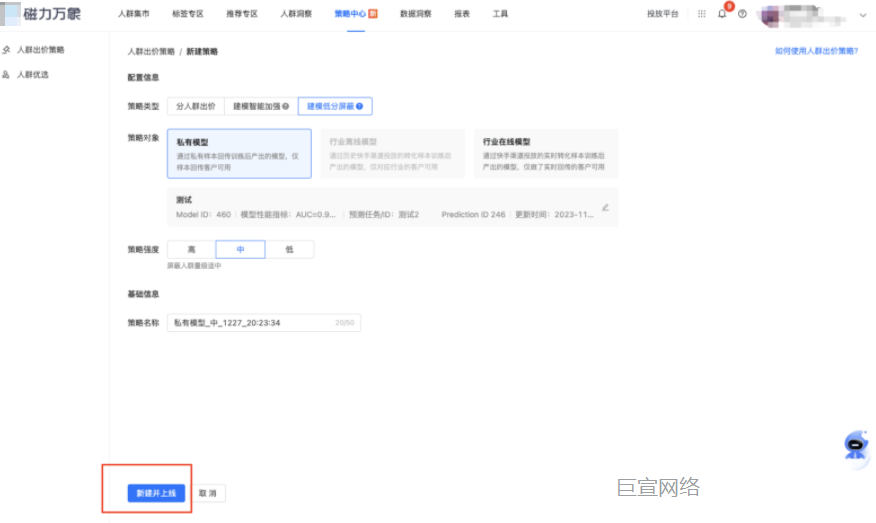876x523 pixels.
Task: Open the 报表 menu
Action: click(x=462, y=14)
